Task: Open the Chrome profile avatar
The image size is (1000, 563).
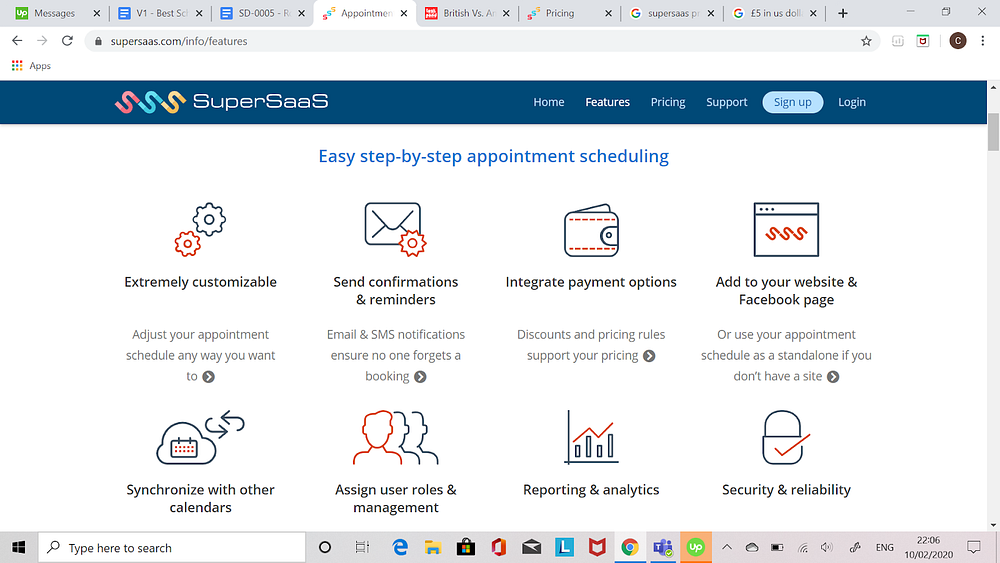Action: point(958,41)
